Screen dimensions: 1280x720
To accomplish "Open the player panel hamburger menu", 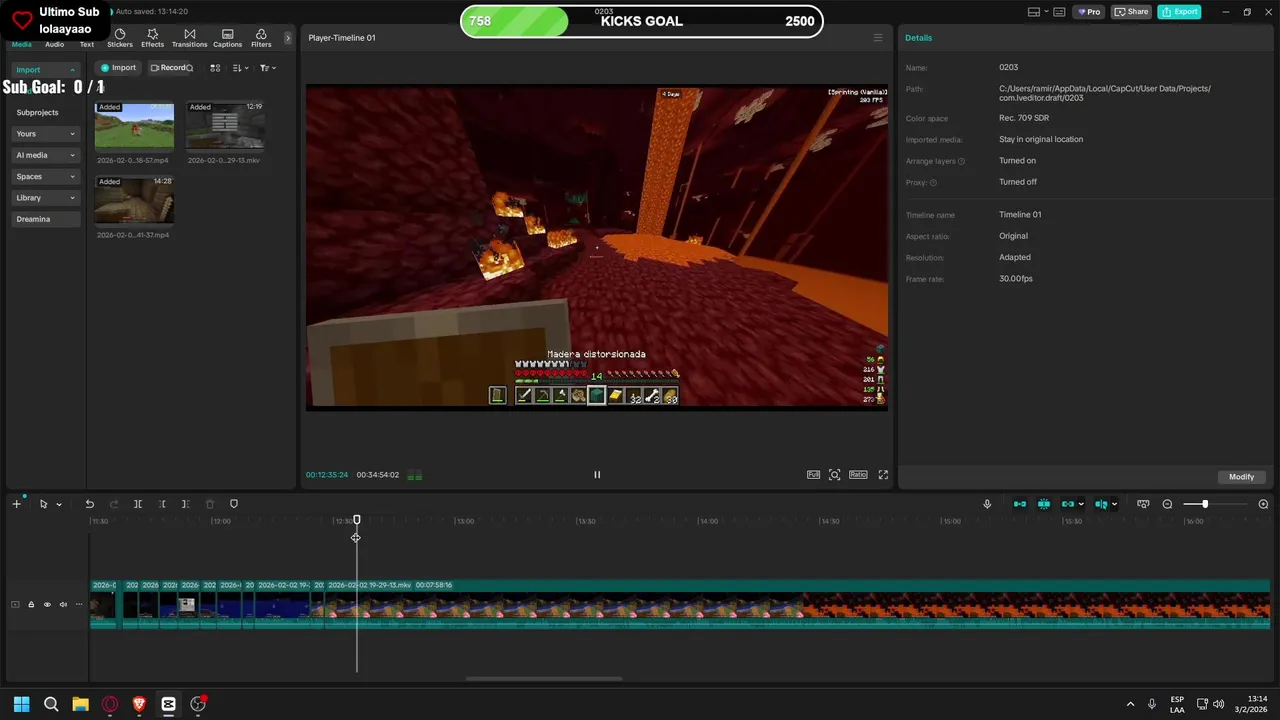I will [878, 38].
